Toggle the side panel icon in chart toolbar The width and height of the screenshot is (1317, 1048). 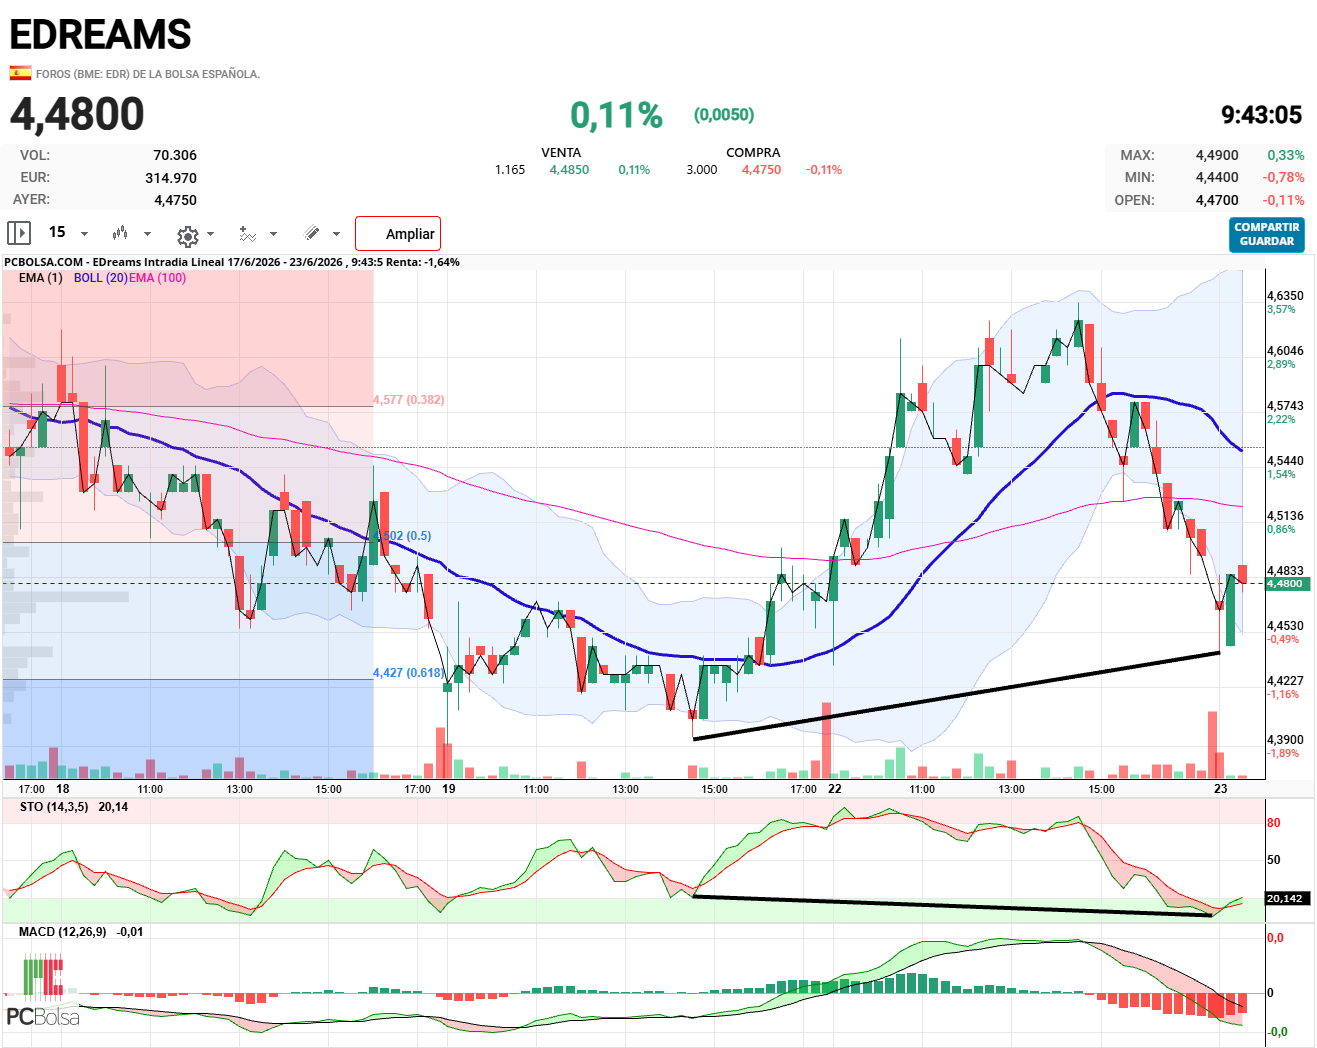click(19, 233)
